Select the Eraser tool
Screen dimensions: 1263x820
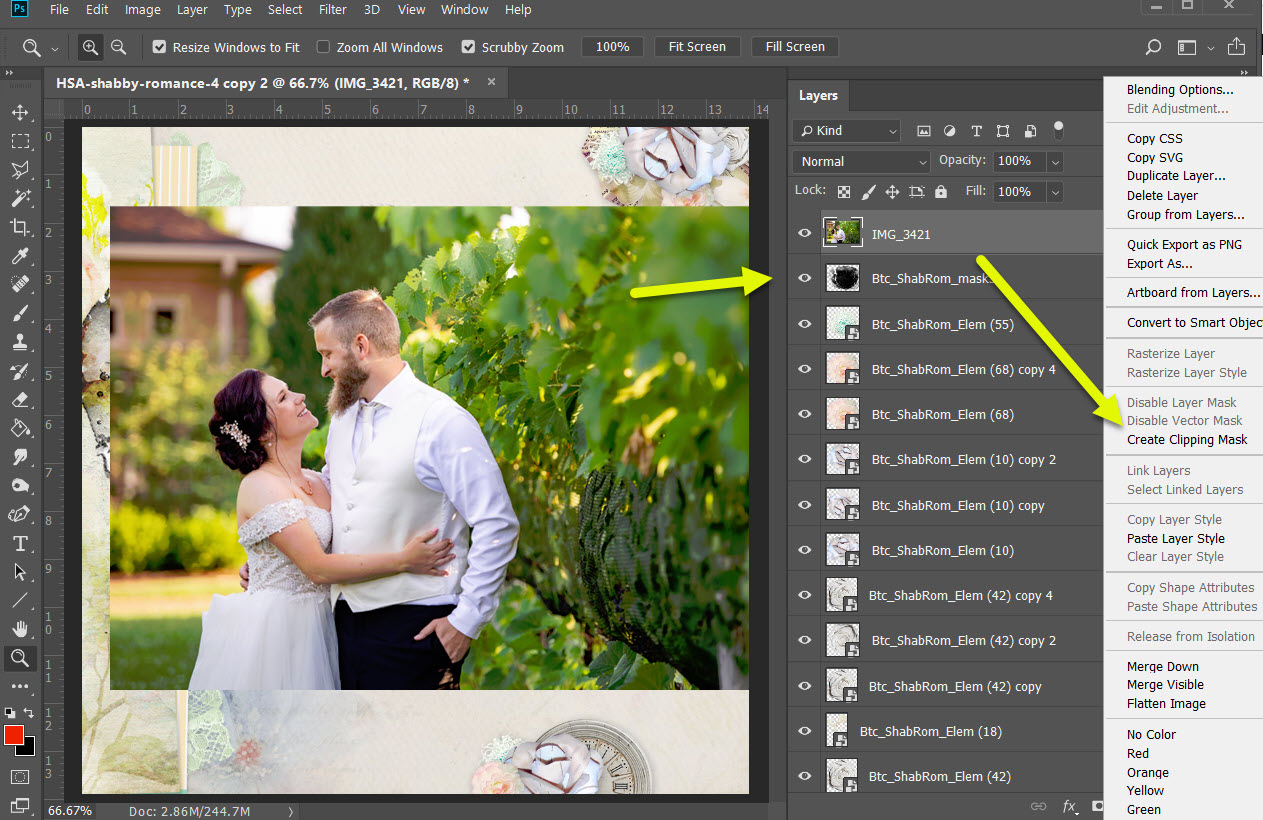[x=20, y=399]
